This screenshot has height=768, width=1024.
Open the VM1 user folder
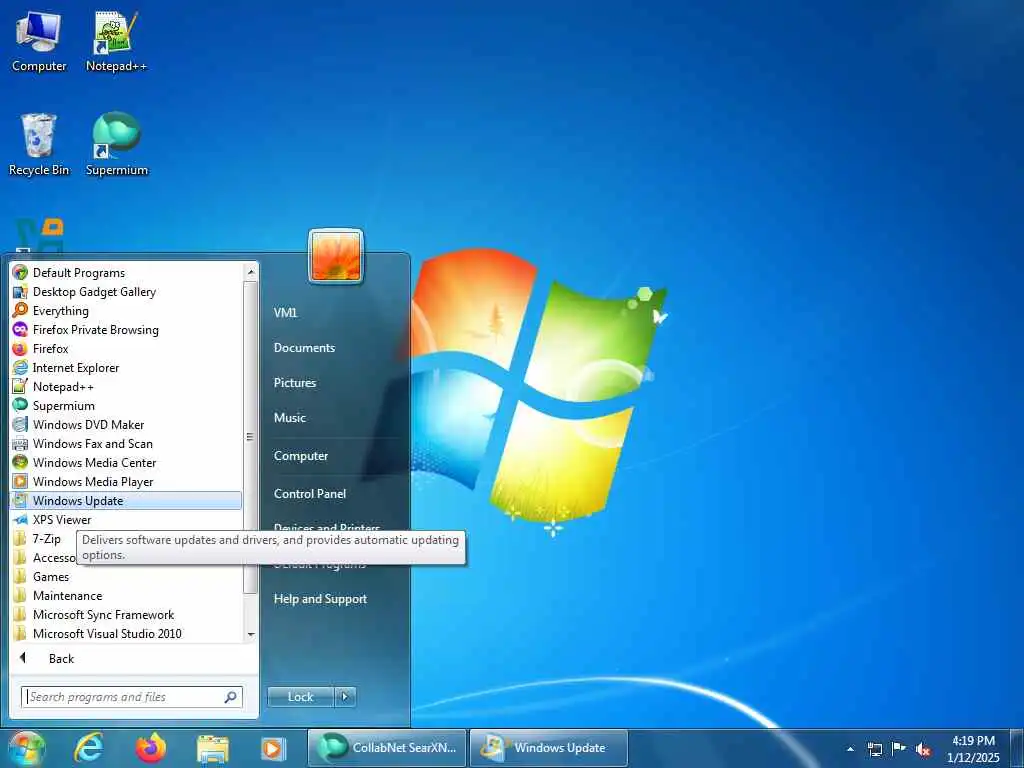285,312
